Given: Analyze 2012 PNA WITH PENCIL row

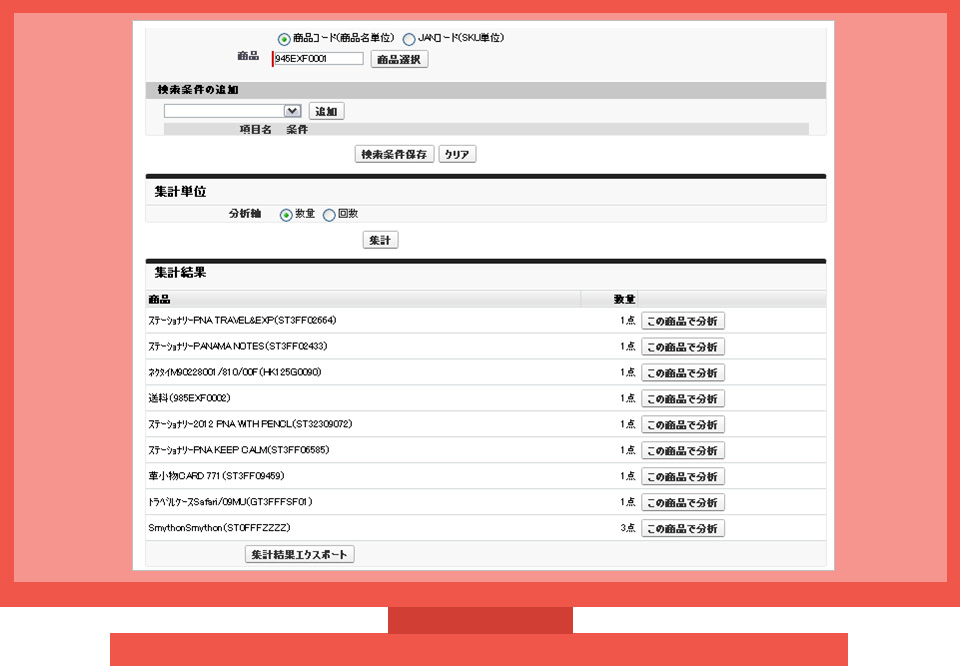Looking at the screenshot, I should 683,425.
